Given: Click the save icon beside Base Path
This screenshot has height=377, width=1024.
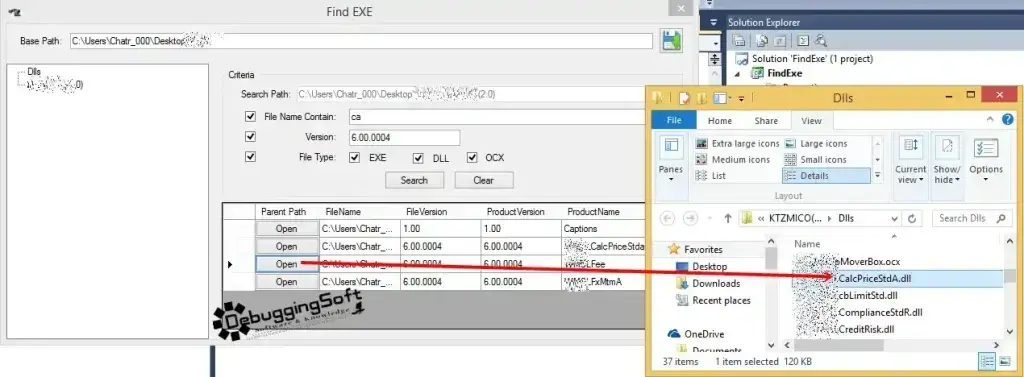Looking at the screenshot, I should point(671,41).
